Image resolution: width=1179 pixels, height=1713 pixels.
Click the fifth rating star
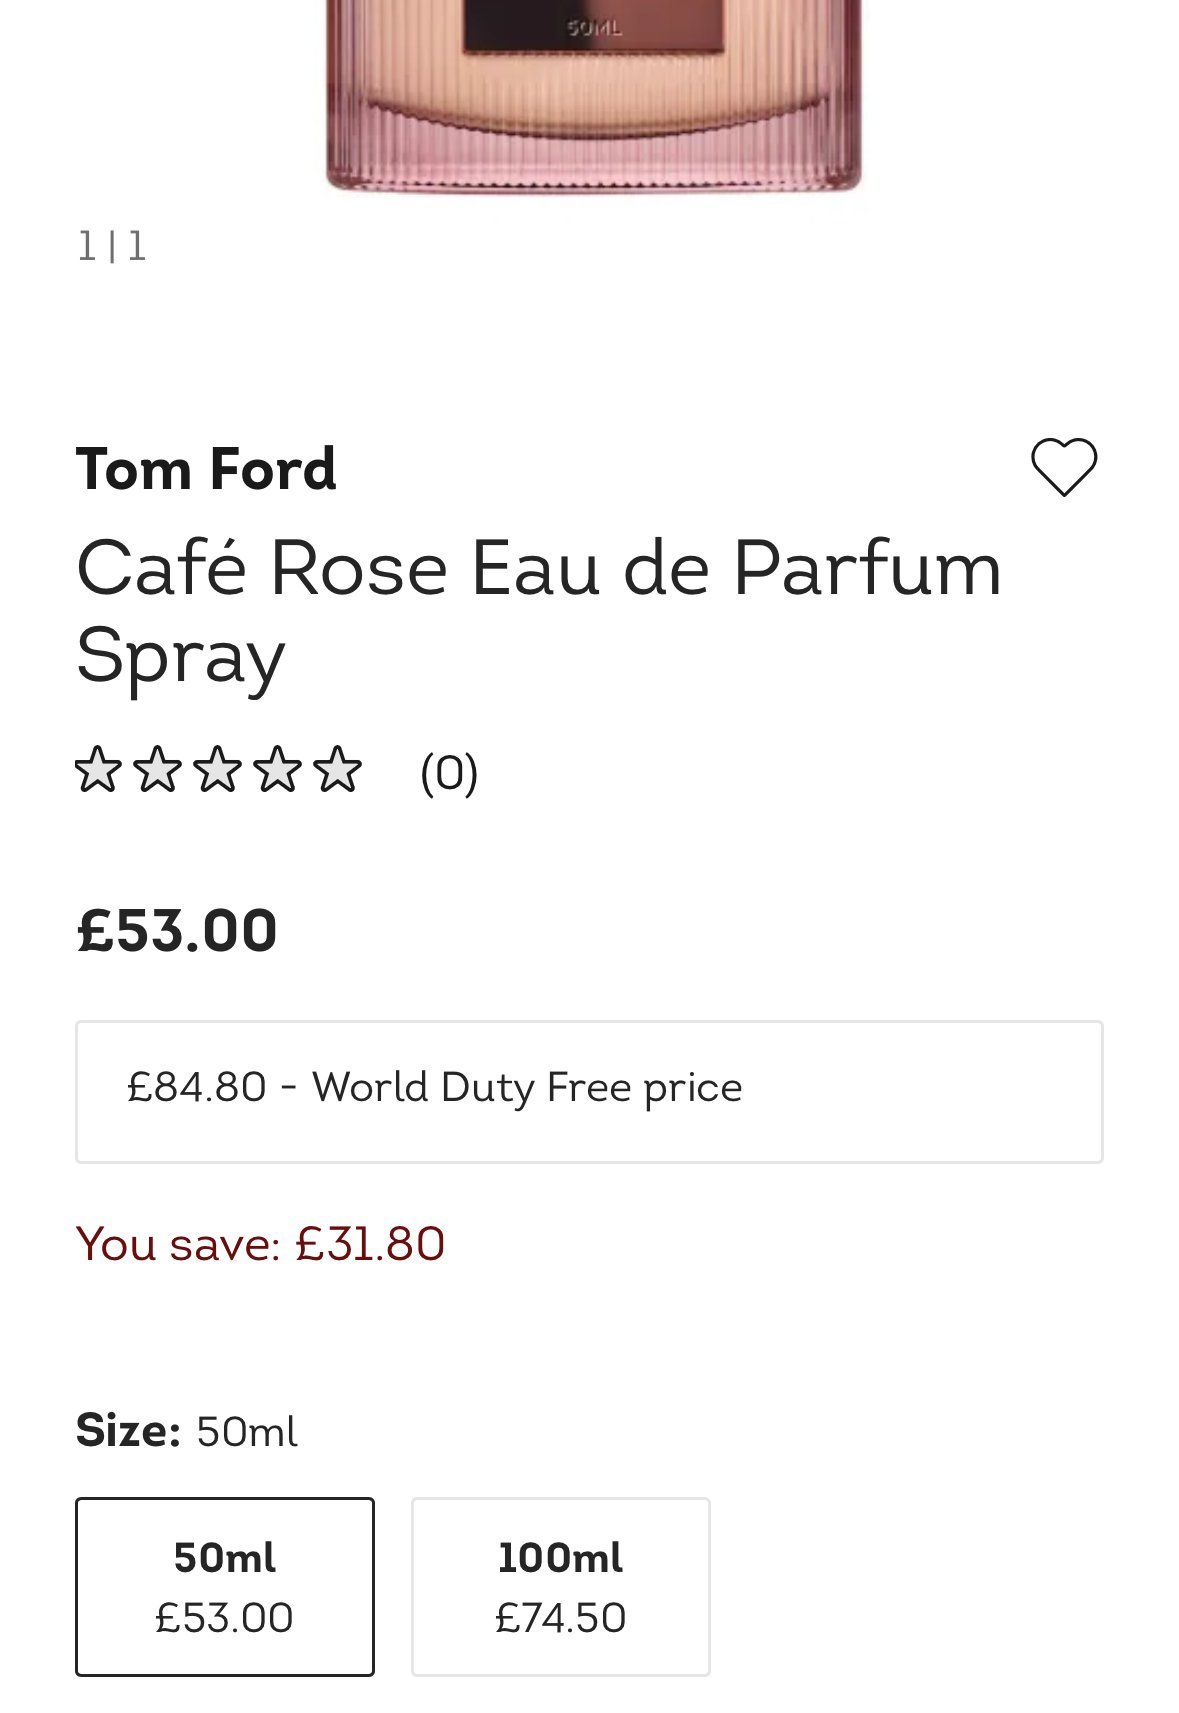(338, 770)
